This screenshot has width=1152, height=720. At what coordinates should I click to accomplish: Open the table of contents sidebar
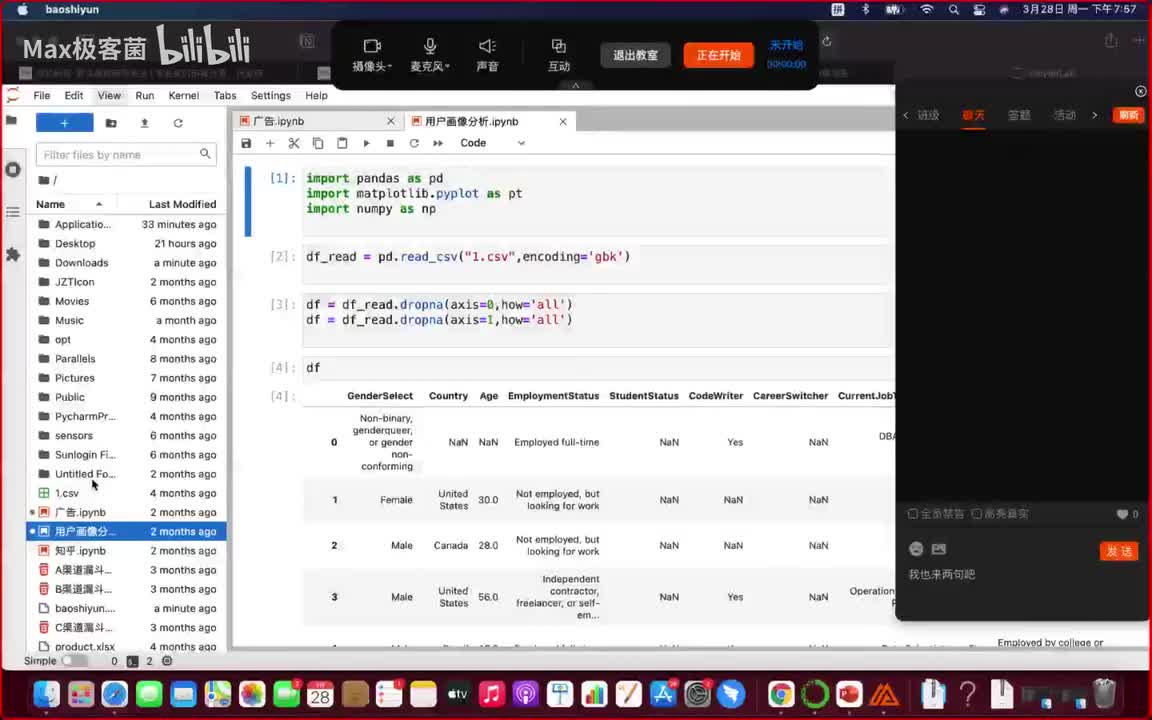click(x=12, y=212)
